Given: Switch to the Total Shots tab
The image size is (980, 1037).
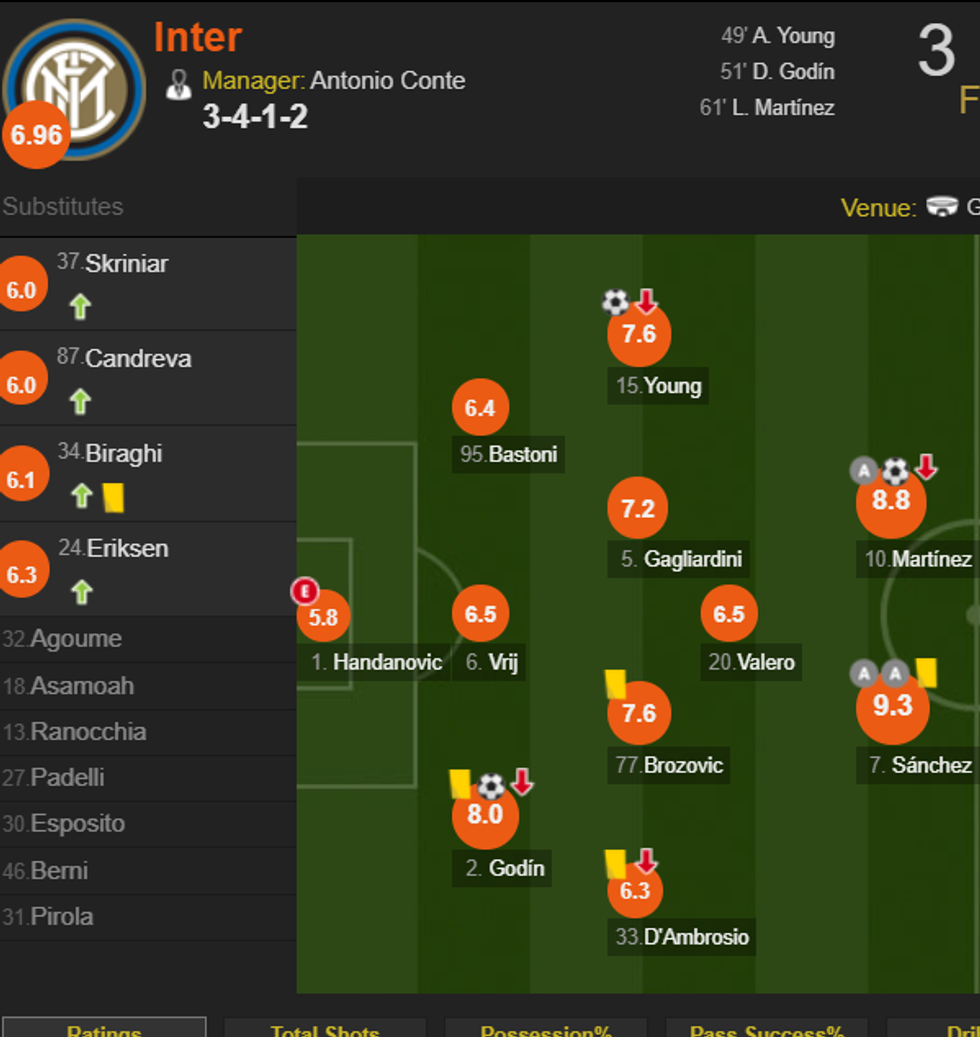Looking at the screenshot, I should pyautogui.click(x=324, y=1029).
